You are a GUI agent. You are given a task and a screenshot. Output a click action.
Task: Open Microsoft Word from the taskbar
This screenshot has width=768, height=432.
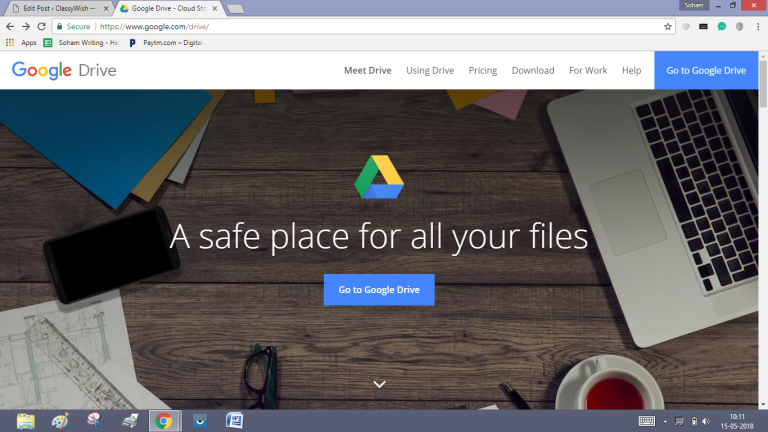pyautogui.click(x=234, y=420)
